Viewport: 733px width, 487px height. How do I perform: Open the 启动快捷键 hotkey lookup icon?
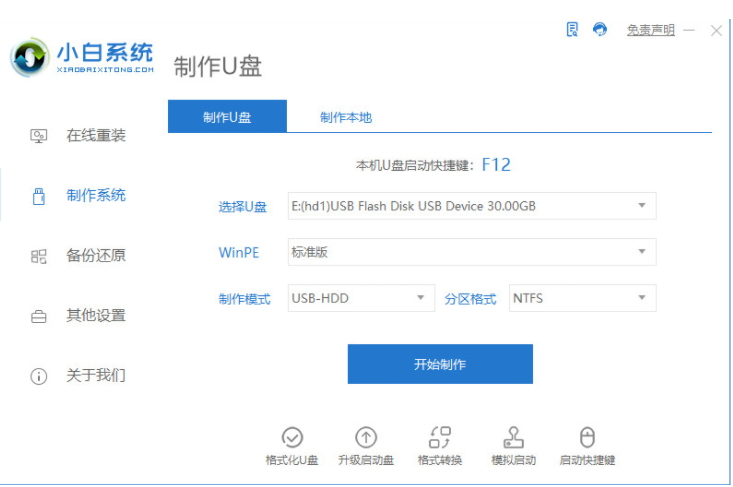tap(587, 438)
